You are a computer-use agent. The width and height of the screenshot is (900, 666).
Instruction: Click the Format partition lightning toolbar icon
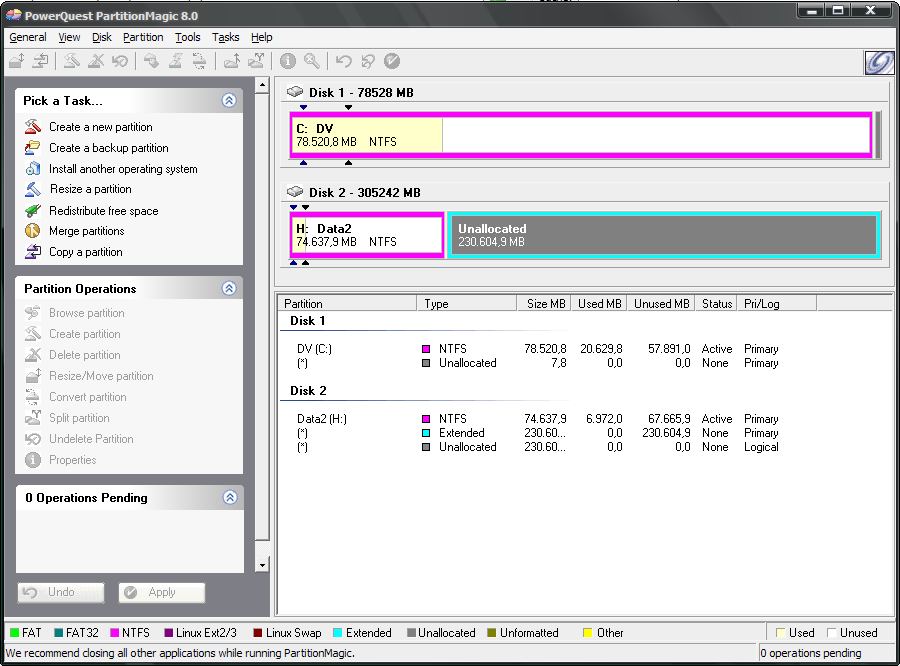(x=176, y=61)
